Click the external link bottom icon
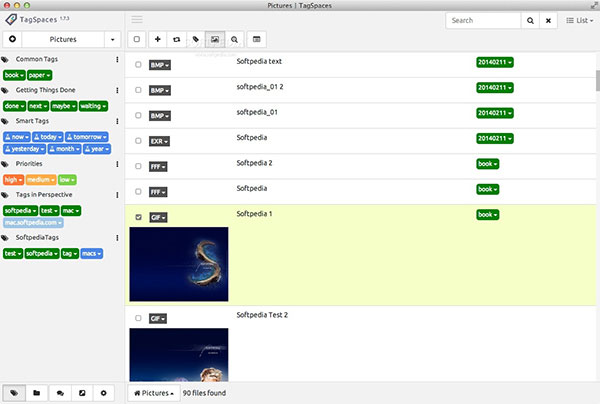This screenshot has width=600, height=404. point(82,393)
